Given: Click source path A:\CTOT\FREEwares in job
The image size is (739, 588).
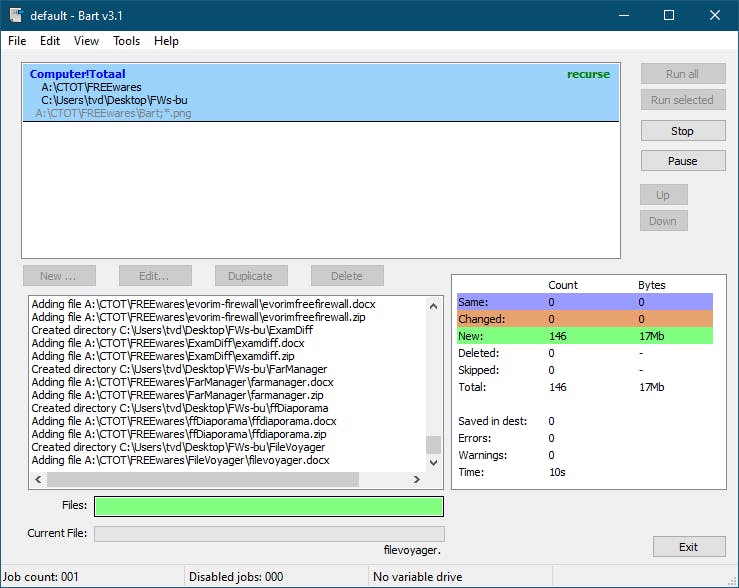Looking at the screenshot, I should 91,87.
